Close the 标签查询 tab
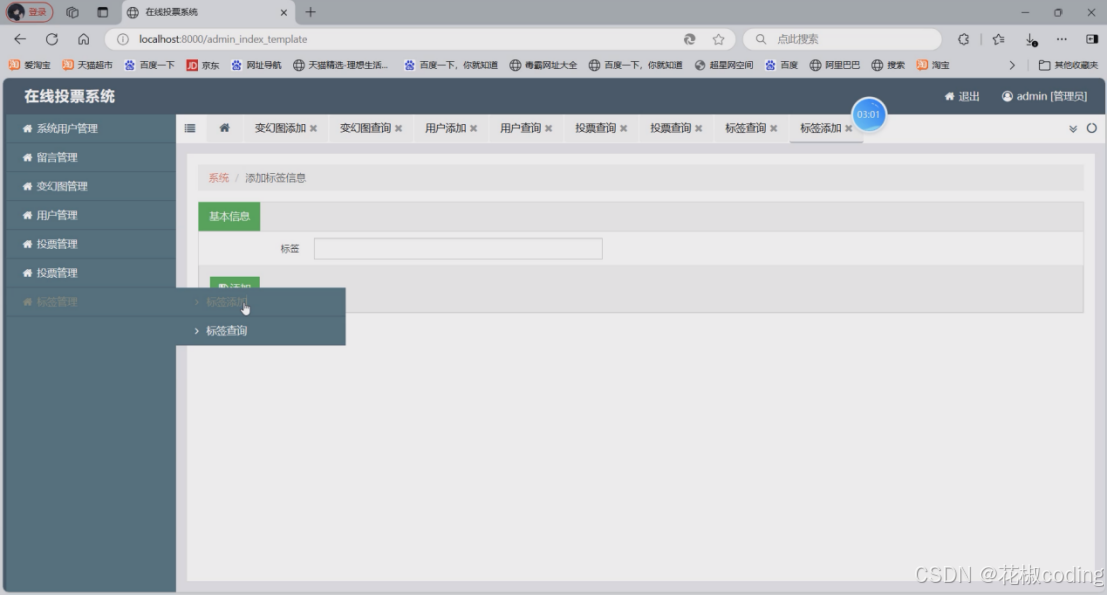The width and height of the screenshot is (1108, 595). pyautogui.click(x=774, y=129)
